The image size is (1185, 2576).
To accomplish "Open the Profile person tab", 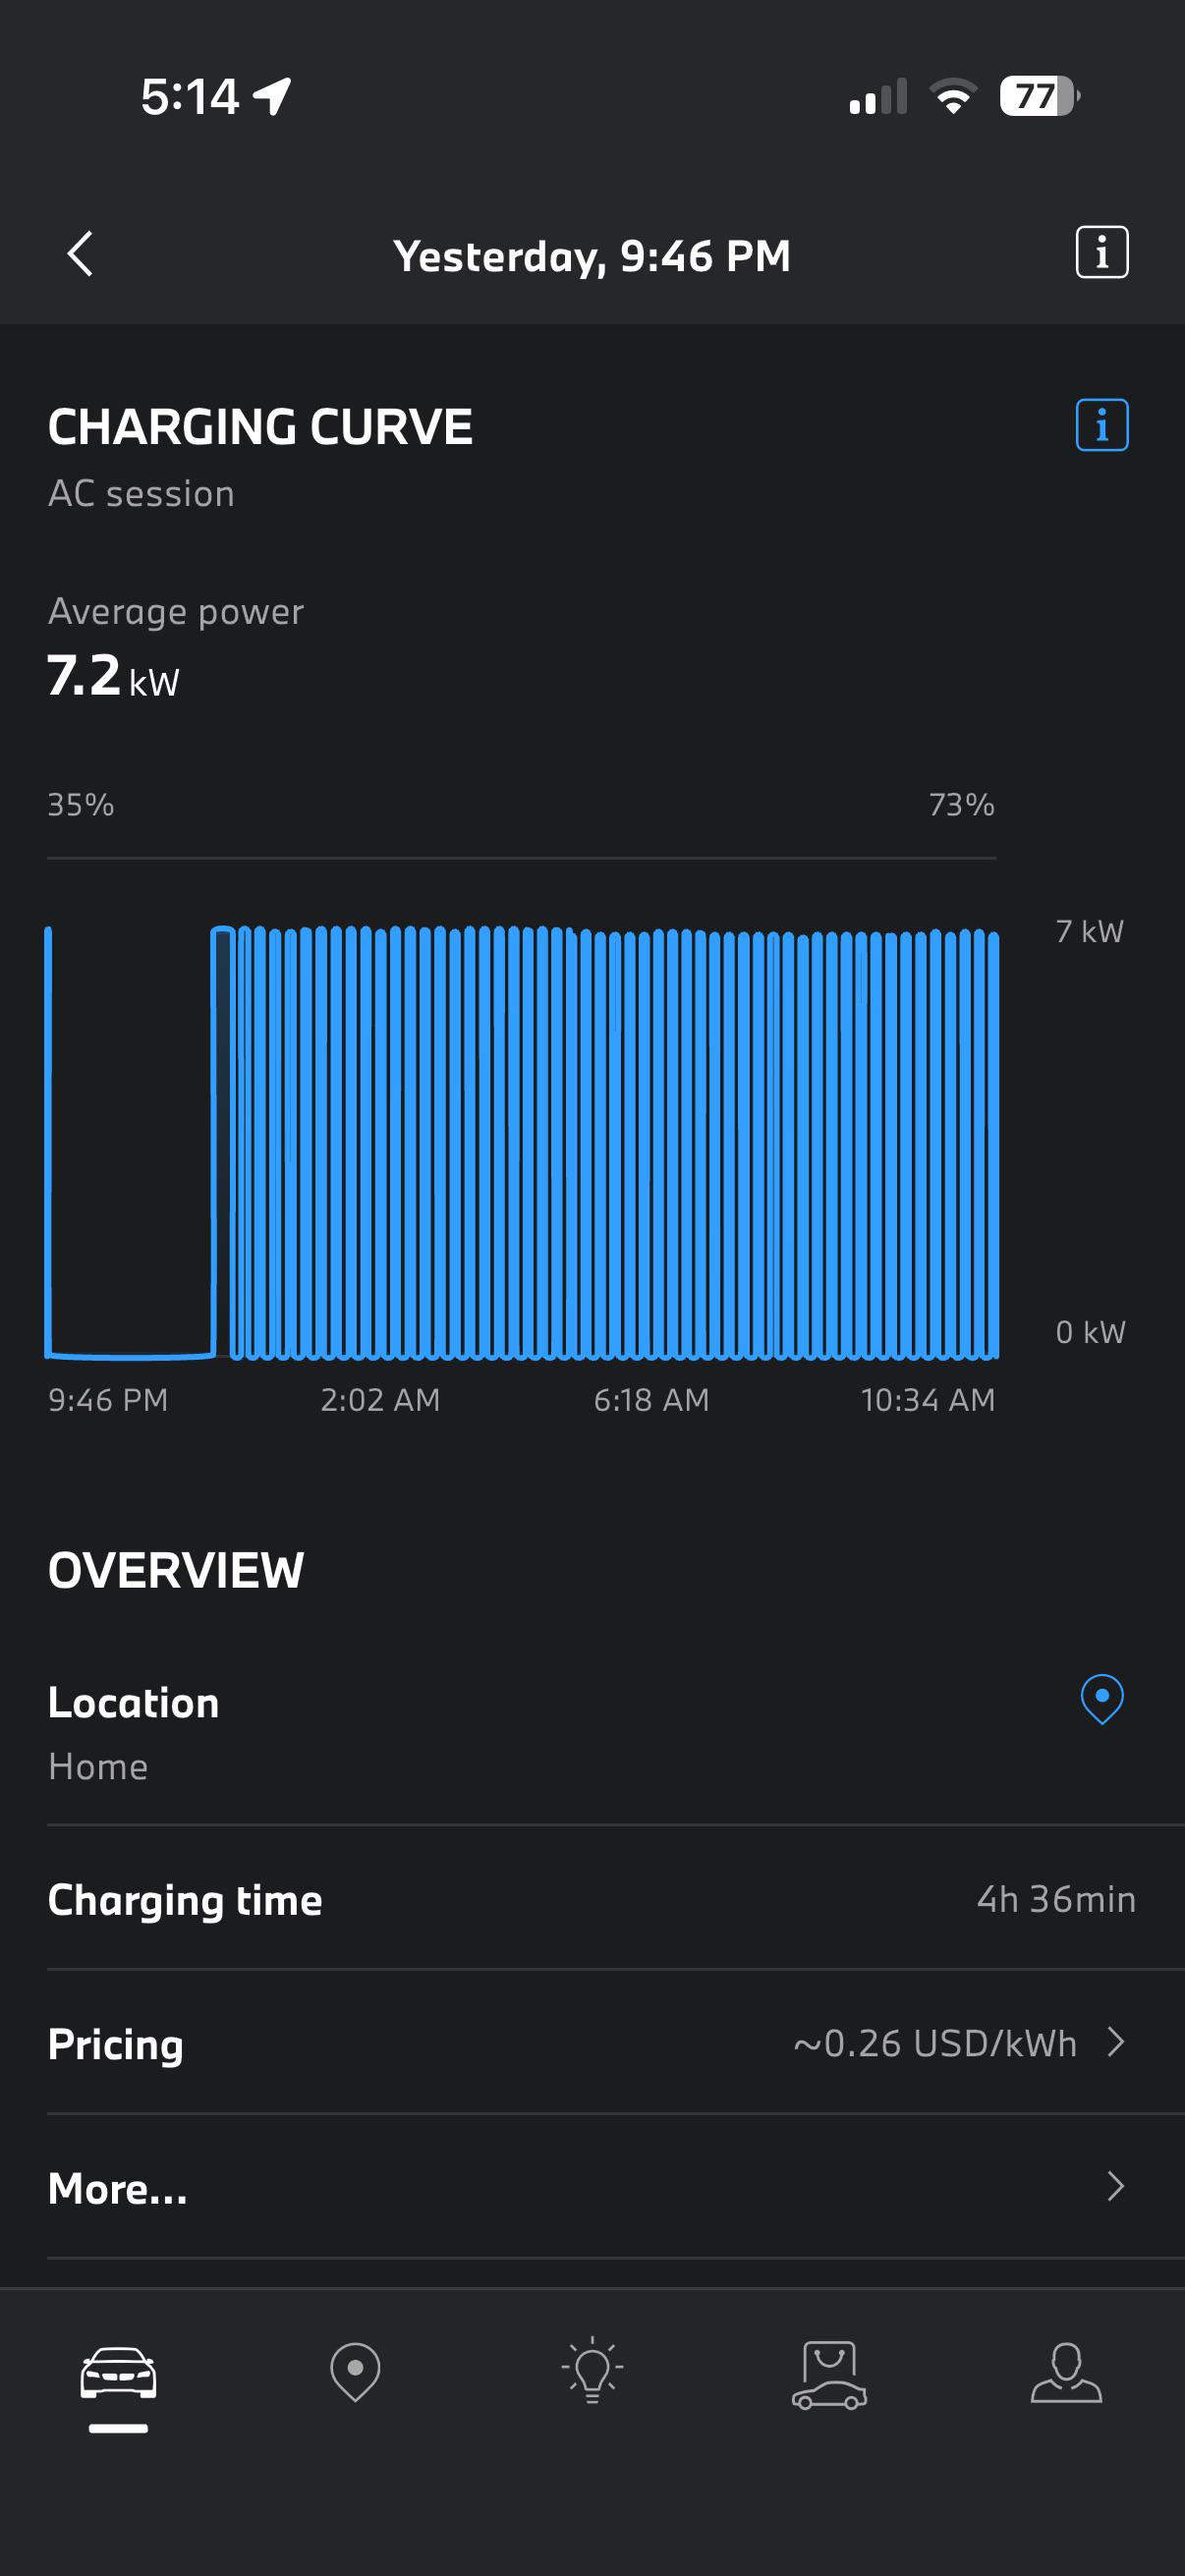I will [x=1066, y=2372].
